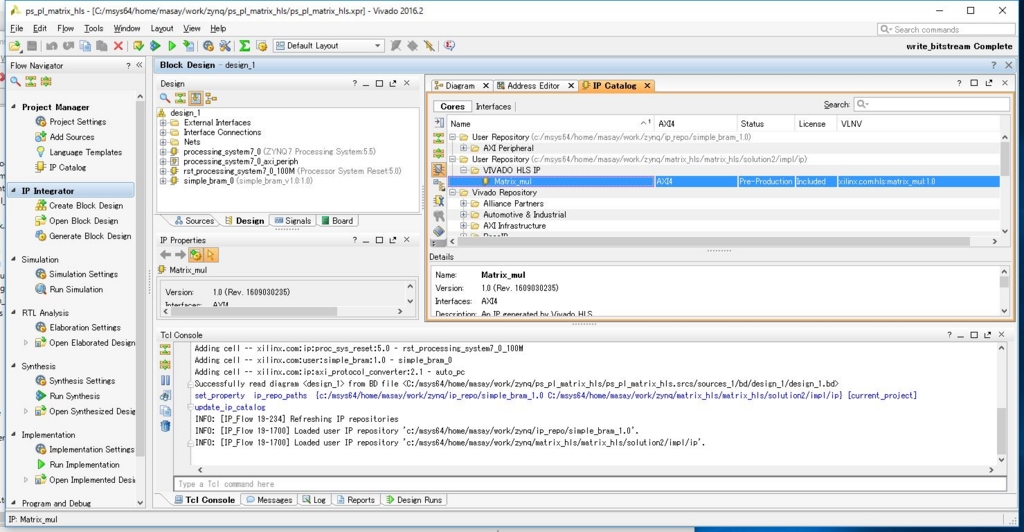Click the find icon in Tcl Console sidebar
1024x532 pixels.
165,395
